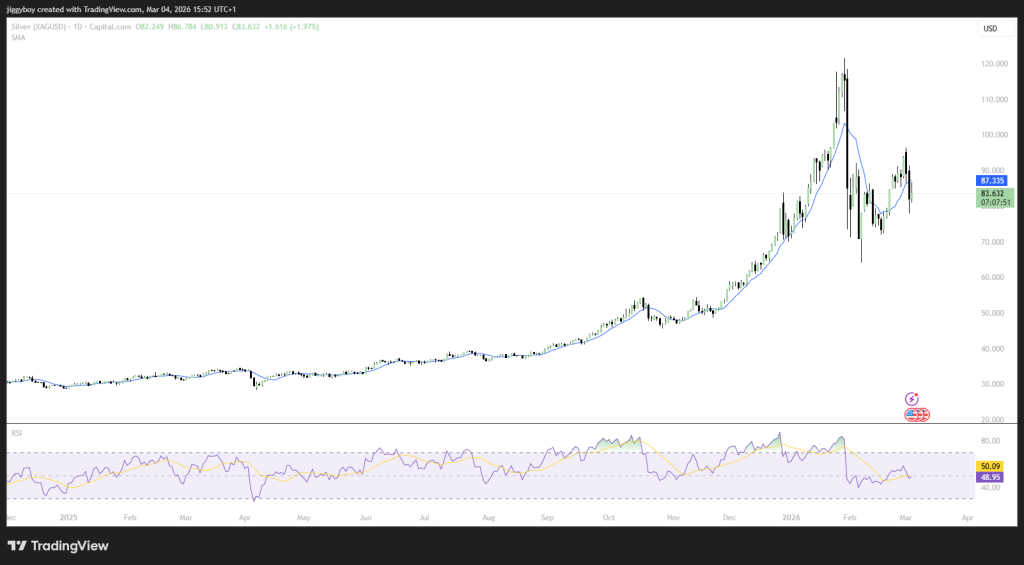Click the 120.000 price axis level
Image resolution: width=1024 pixels, height=565 pixels.
(x=993, y=64)
